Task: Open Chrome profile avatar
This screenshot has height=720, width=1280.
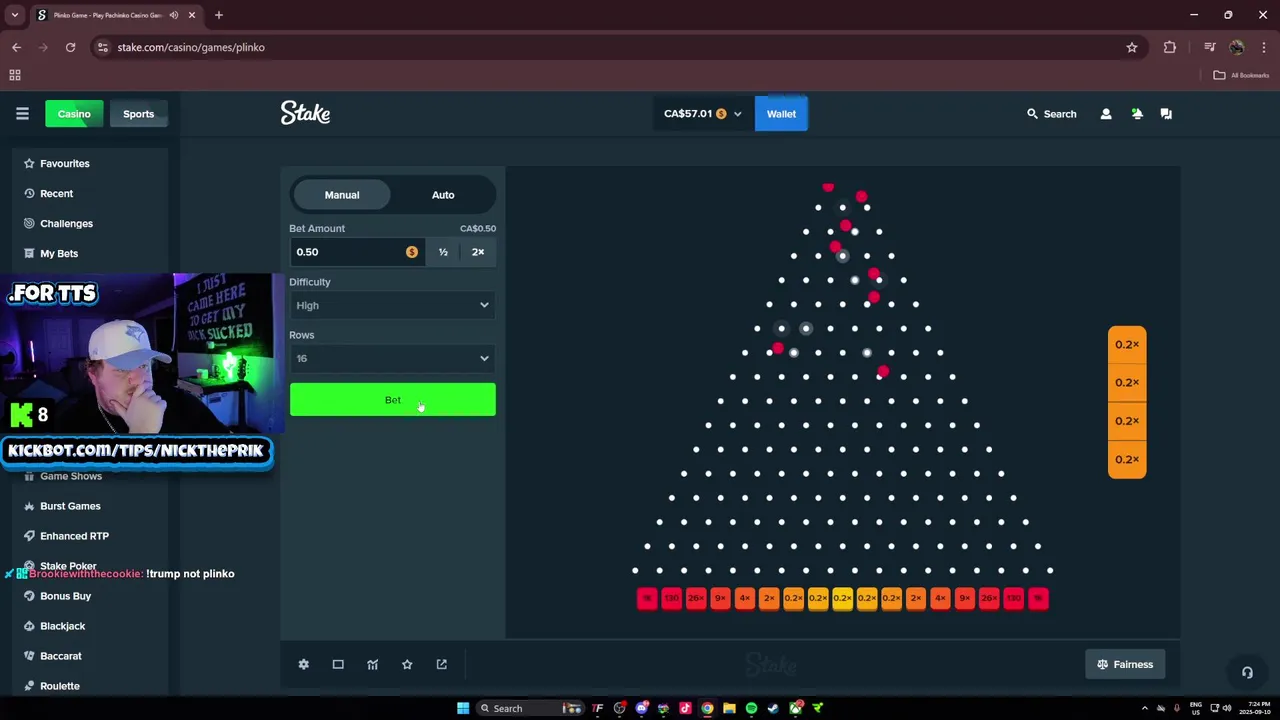Action: tap(1237, 47)
